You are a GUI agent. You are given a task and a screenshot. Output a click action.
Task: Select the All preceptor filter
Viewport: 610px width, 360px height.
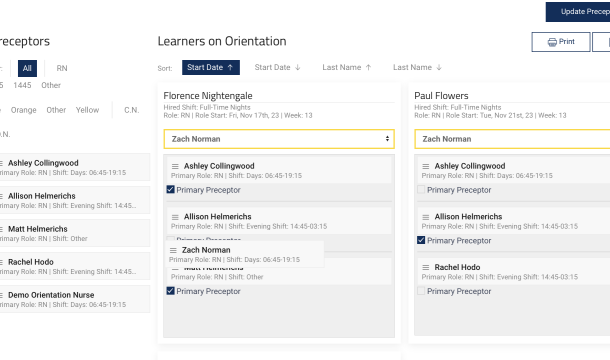tap(27, 68)
